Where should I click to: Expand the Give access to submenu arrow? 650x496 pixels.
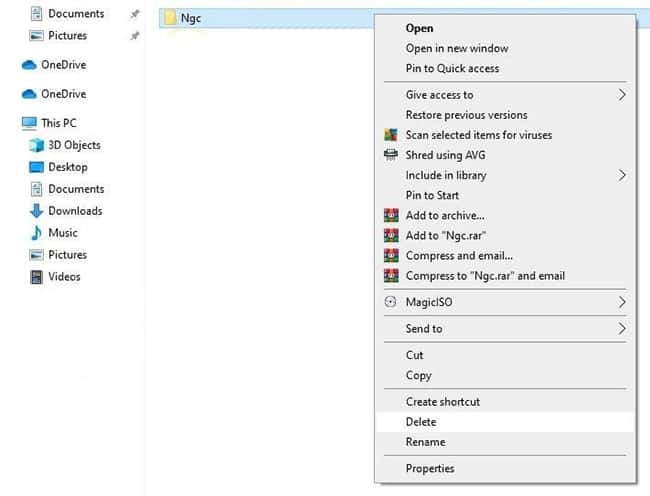[x=622, y=95]
